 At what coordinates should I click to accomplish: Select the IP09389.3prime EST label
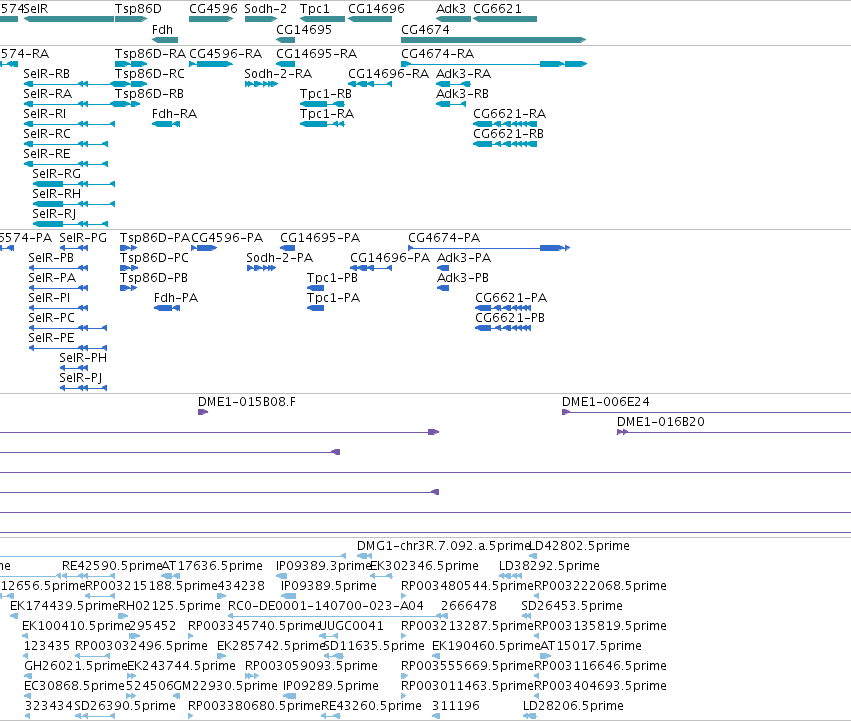pos(323,565)
